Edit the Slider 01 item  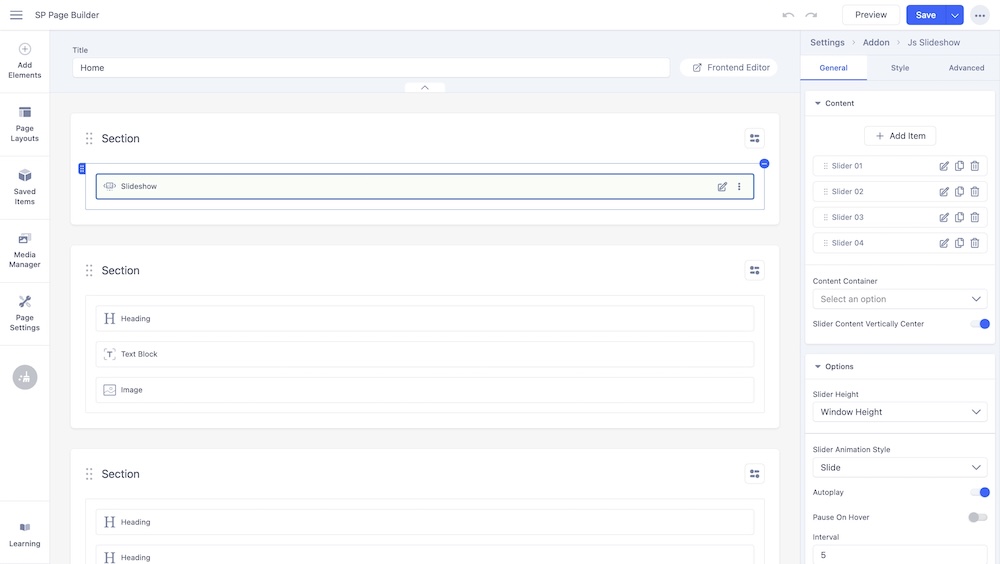[x=944, y=166]
